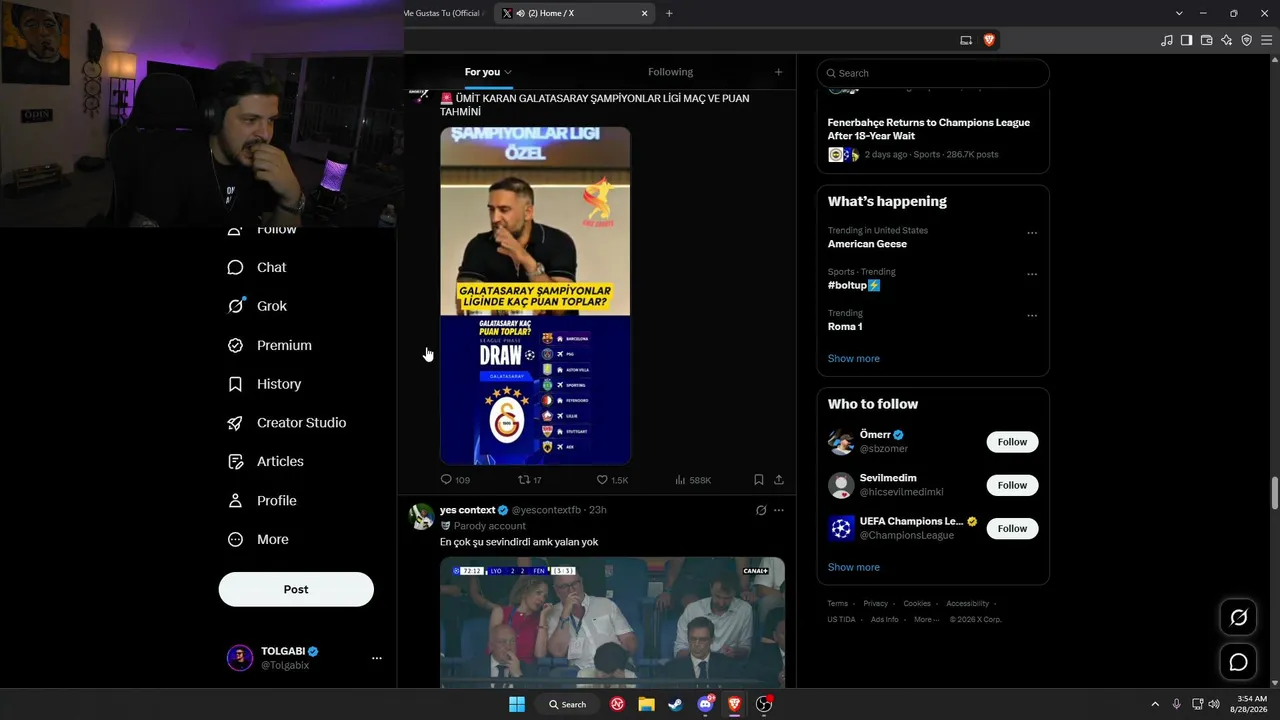
Task: Click the Brave Shields icon in address bar
Action: [989, 40]
